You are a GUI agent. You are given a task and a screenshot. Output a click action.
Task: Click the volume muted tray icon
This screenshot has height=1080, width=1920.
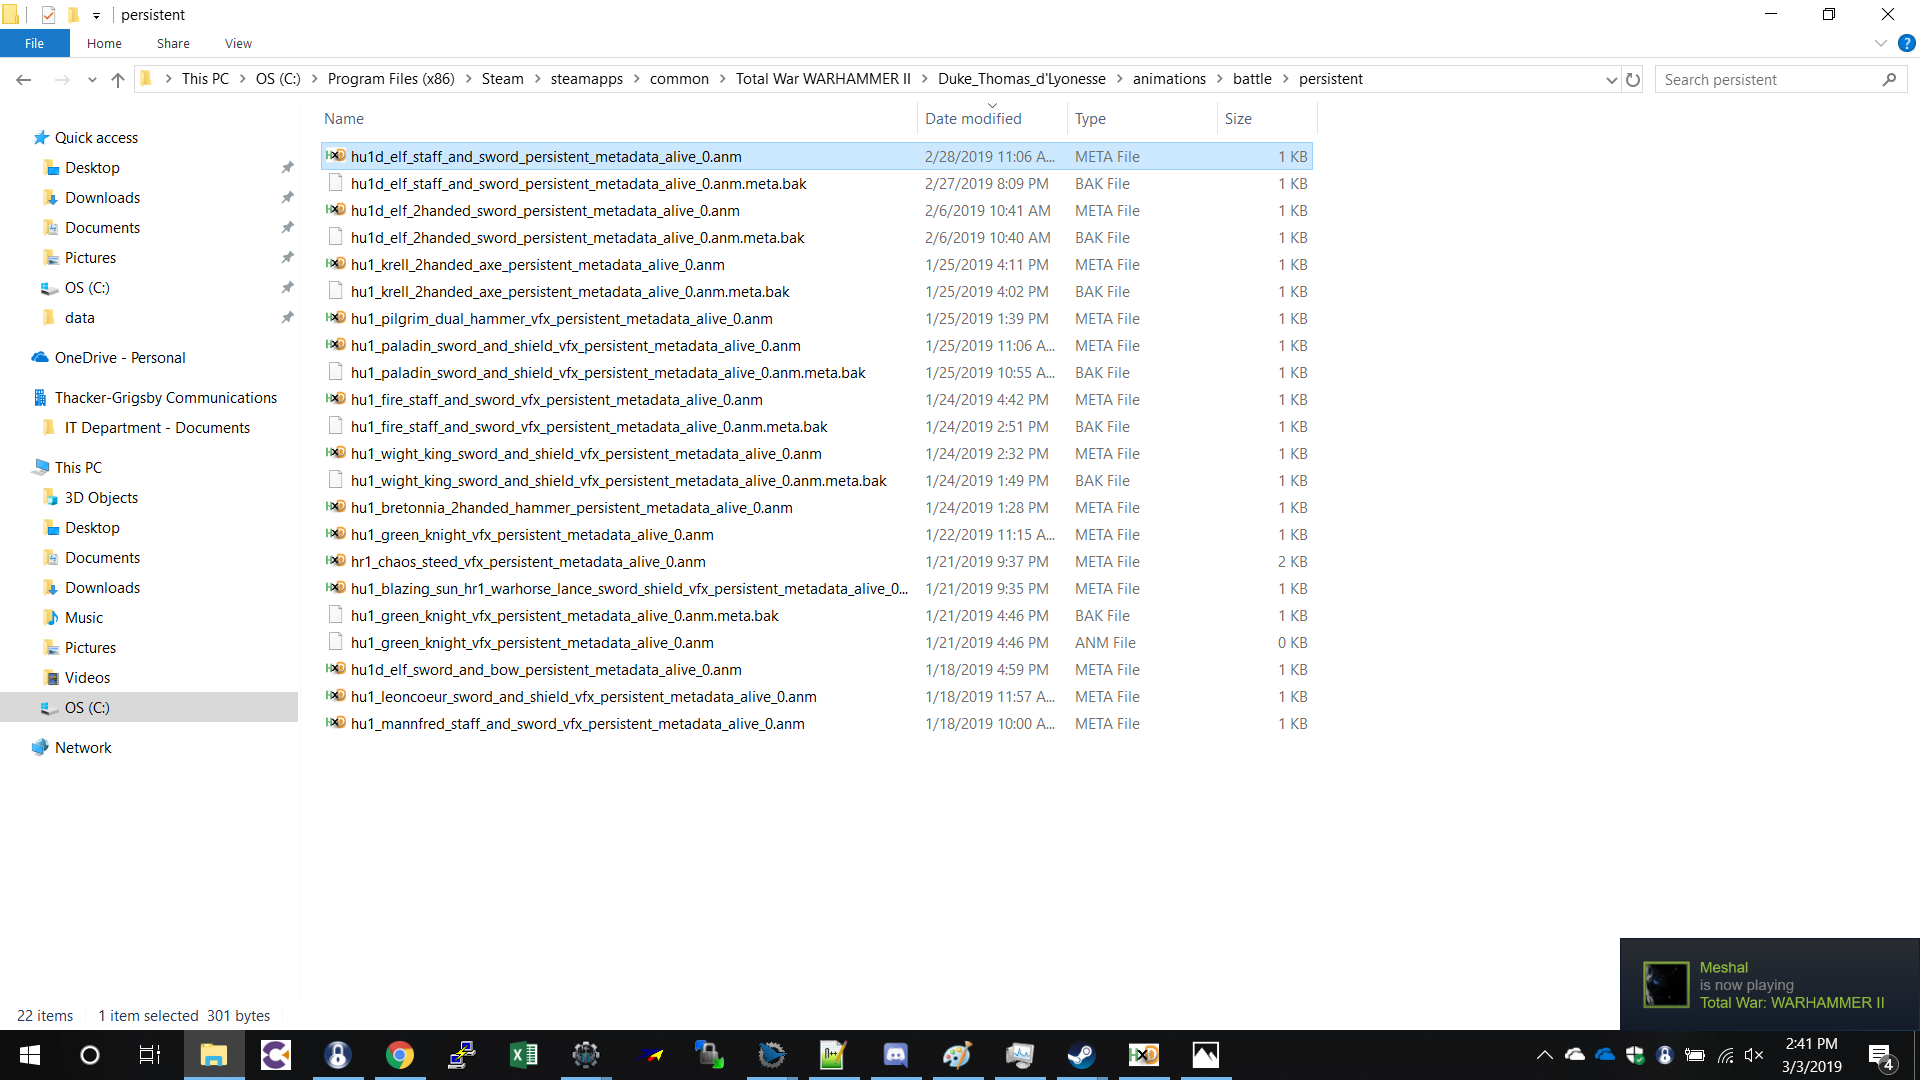(x=1754, y=1055)
